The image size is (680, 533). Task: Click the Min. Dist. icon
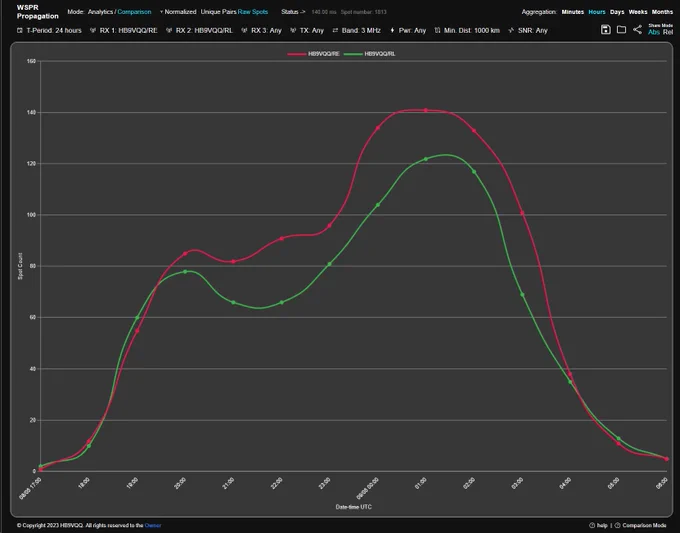(x=437, y=30)
